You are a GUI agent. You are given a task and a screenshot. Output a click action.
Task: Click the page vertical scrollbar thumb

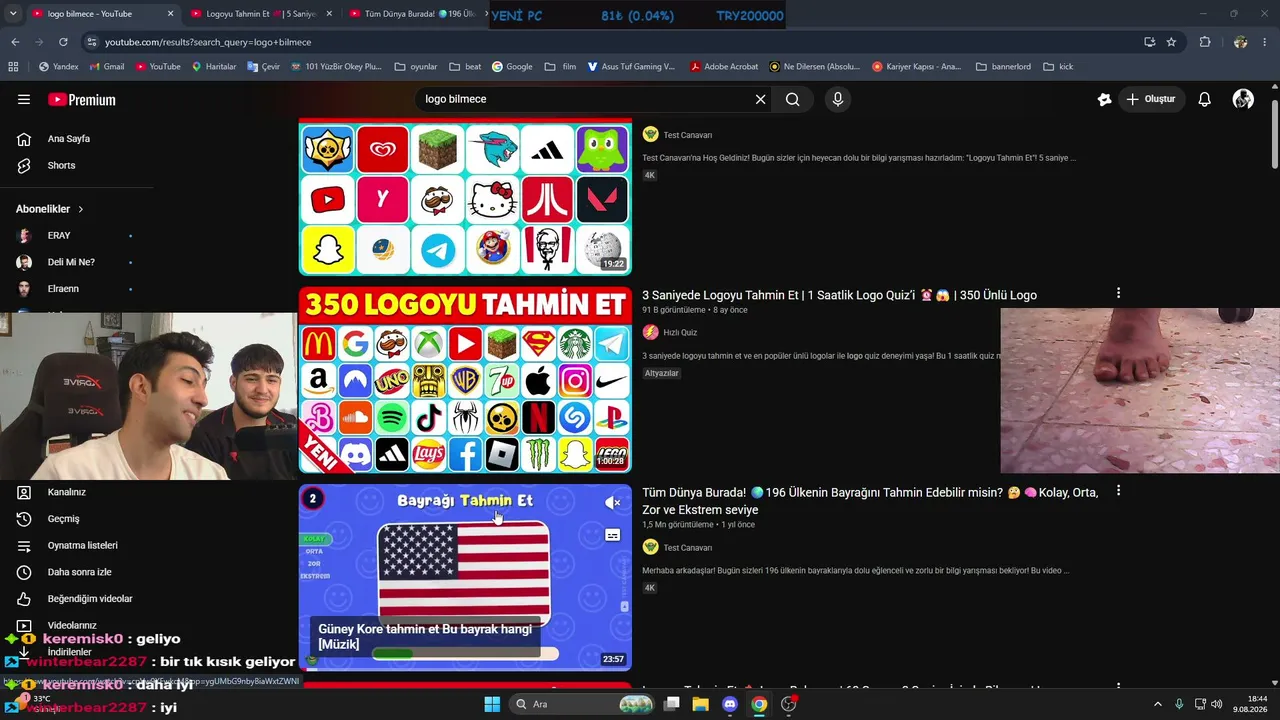[x=1274, y=133]
